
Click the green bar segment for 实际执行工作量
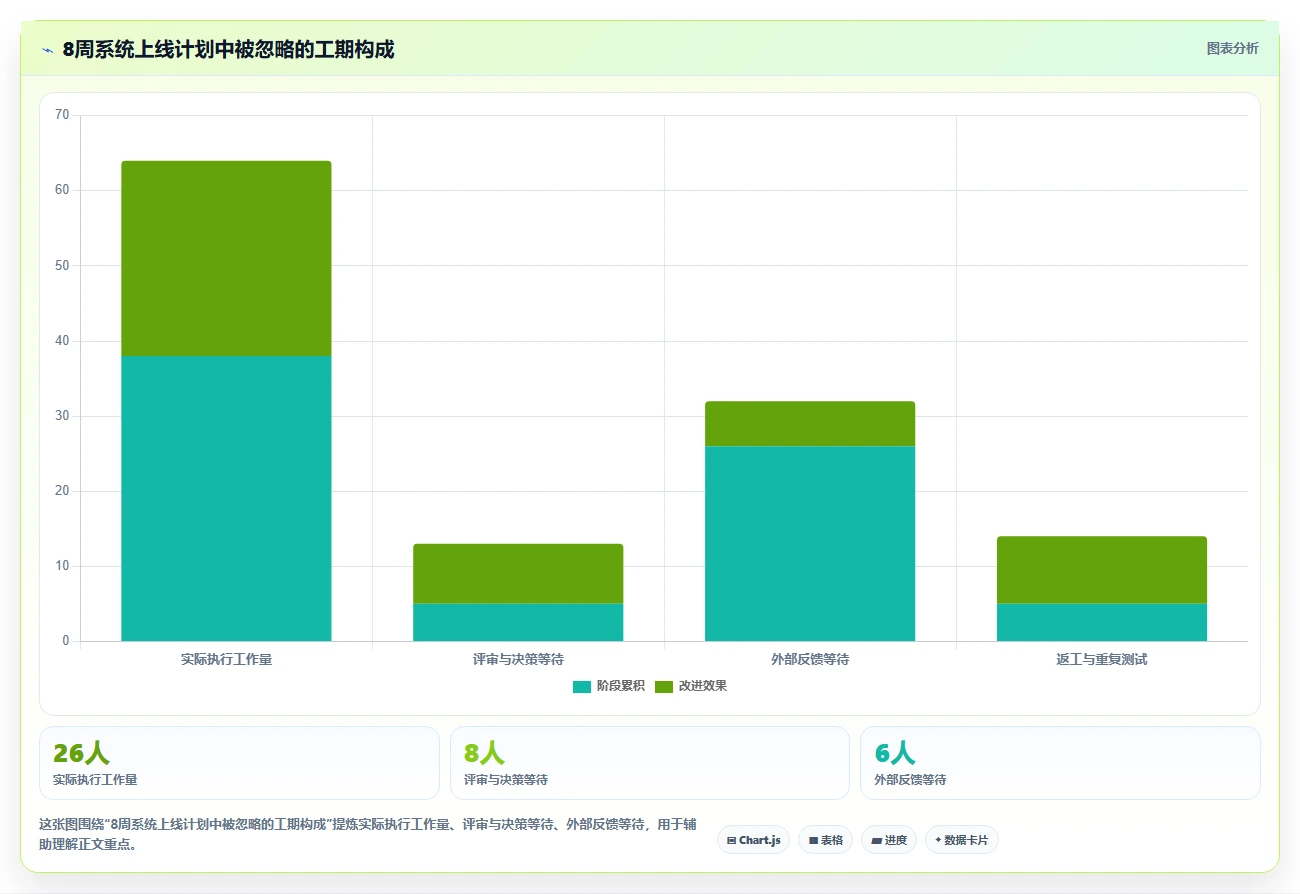coord(226,258)
